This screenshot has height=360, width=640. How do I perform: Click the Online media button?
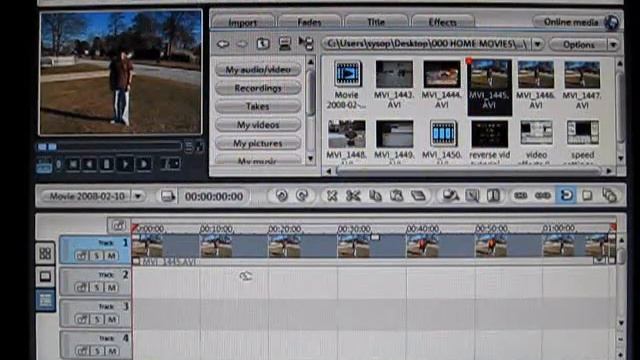pyautogui.click(x=570, y=22)
